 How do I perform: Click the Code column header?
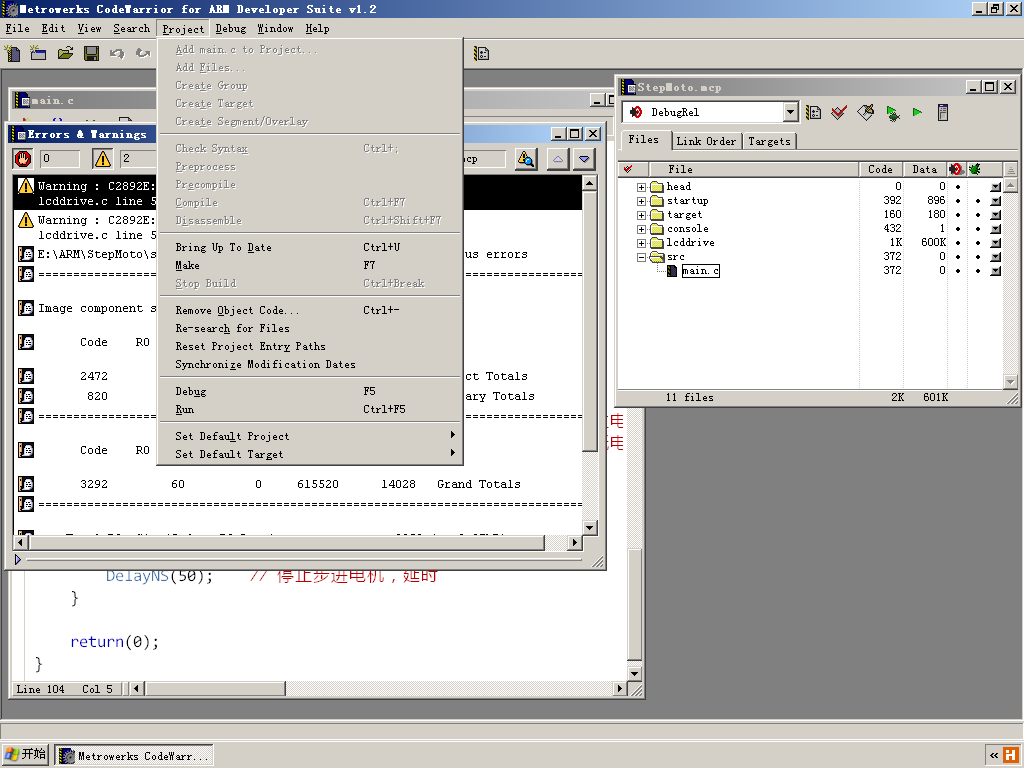(x=880, y=169)
